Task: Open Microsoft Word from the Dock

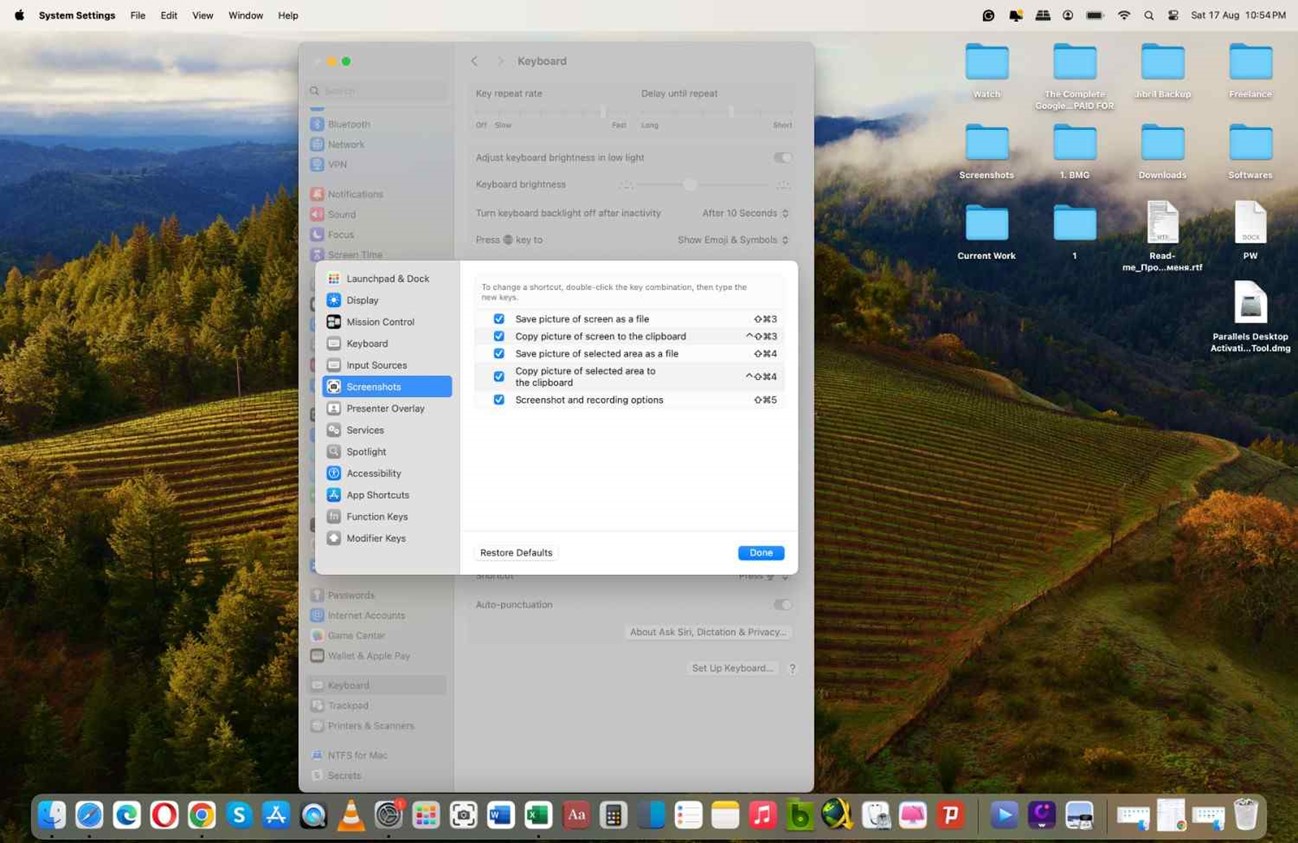Action: (501, 815)
